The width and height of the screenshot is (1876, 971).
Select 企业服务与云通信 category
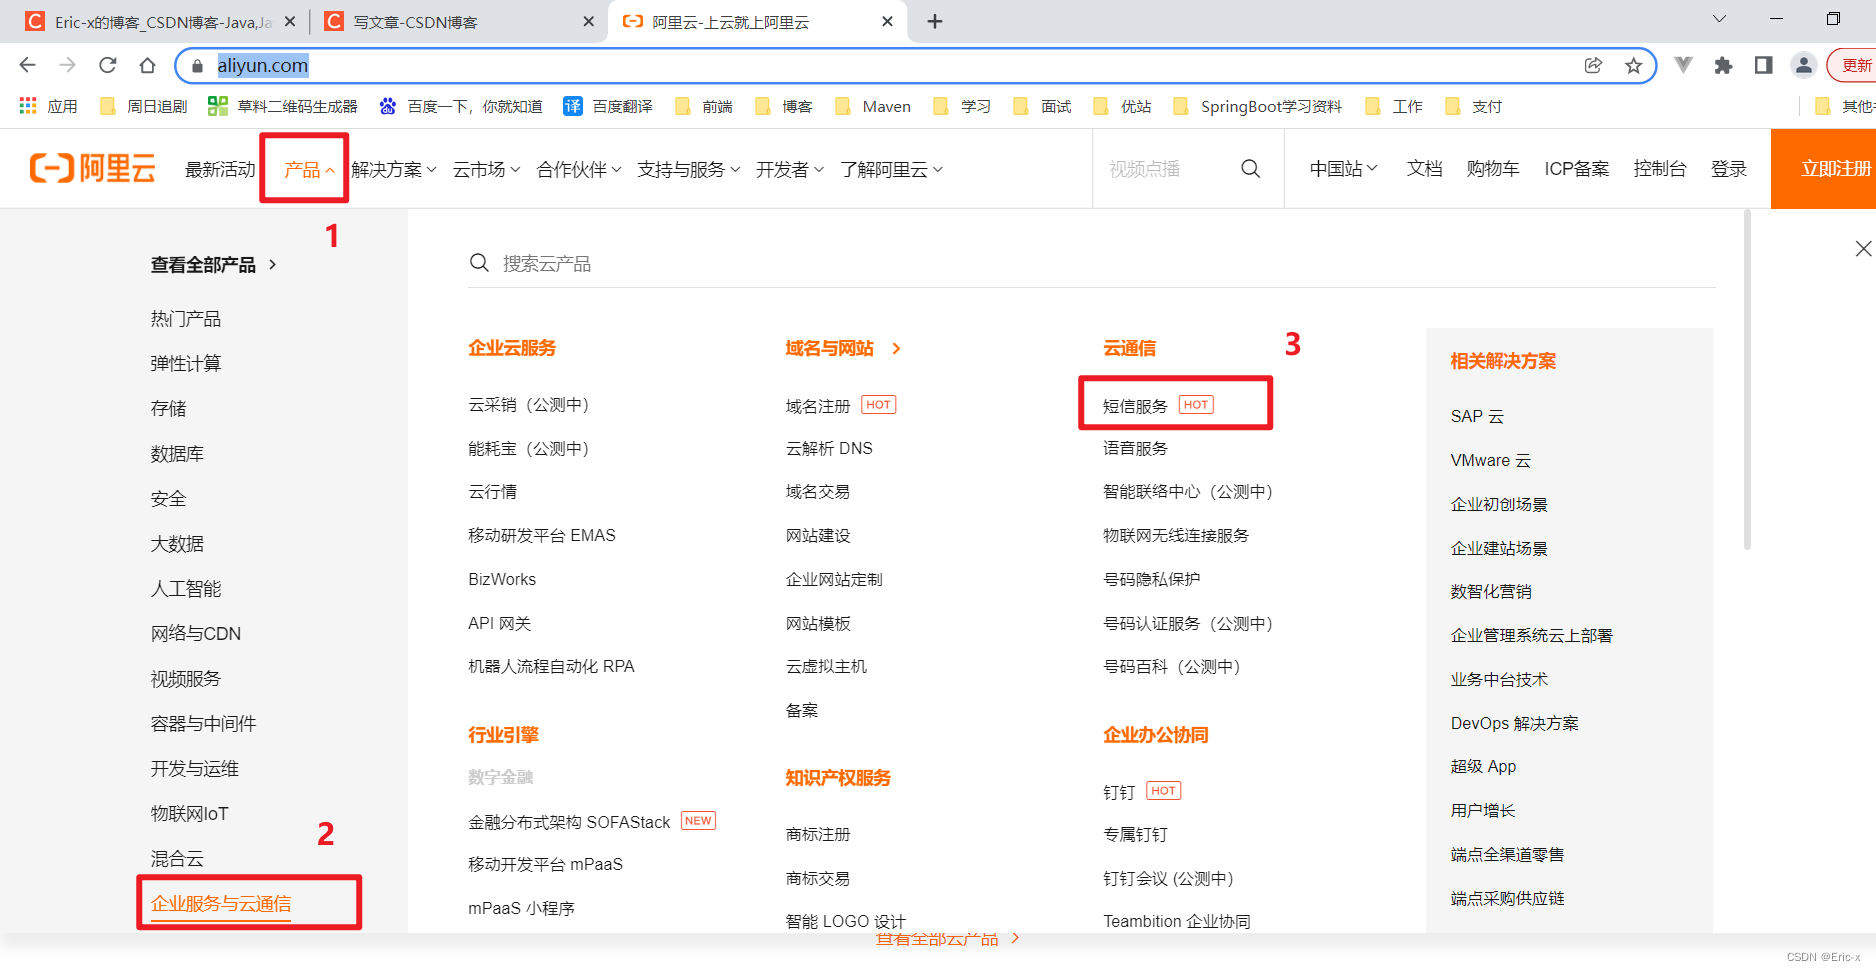click(x=221, y=903)
